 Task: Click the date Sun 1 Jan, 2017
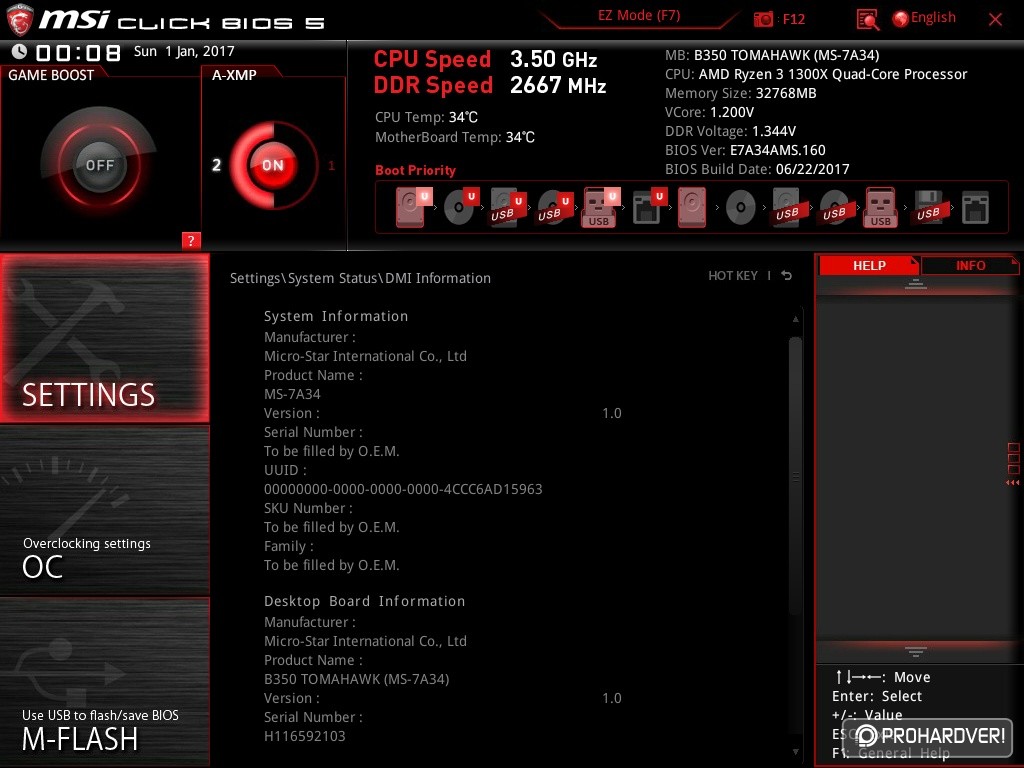pos(184,51)
